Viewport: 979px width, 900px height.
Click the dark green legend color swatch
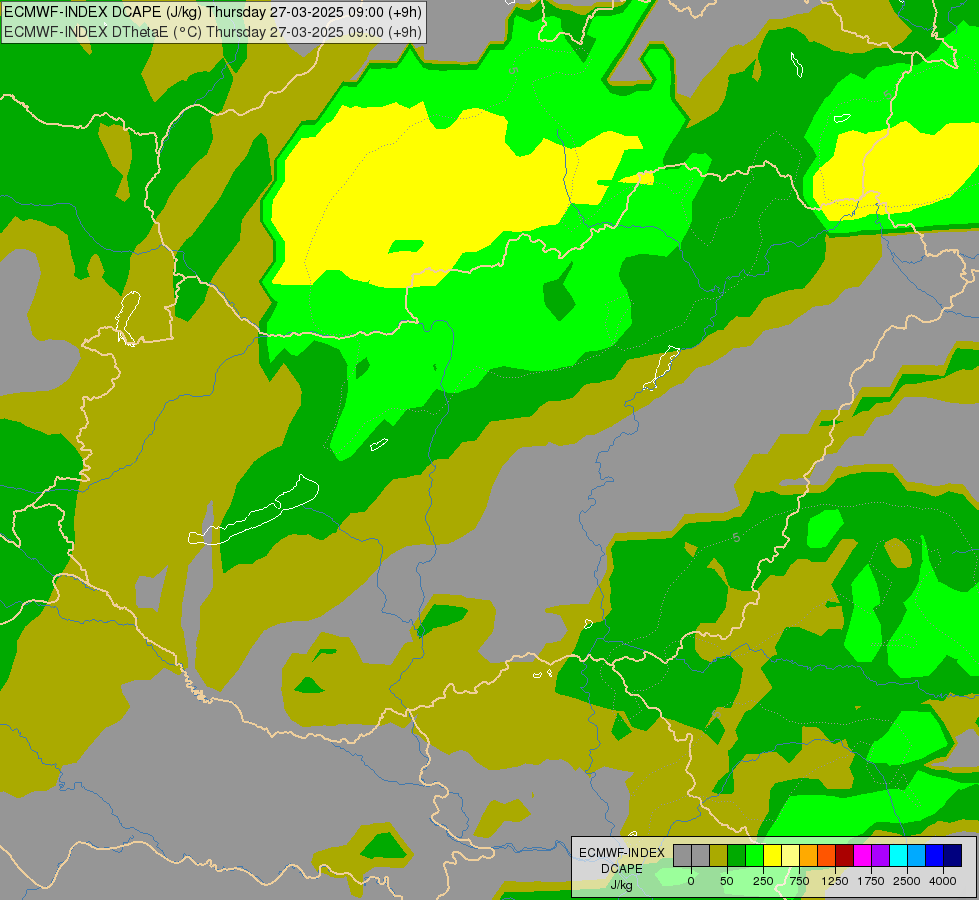coord(737,855)
